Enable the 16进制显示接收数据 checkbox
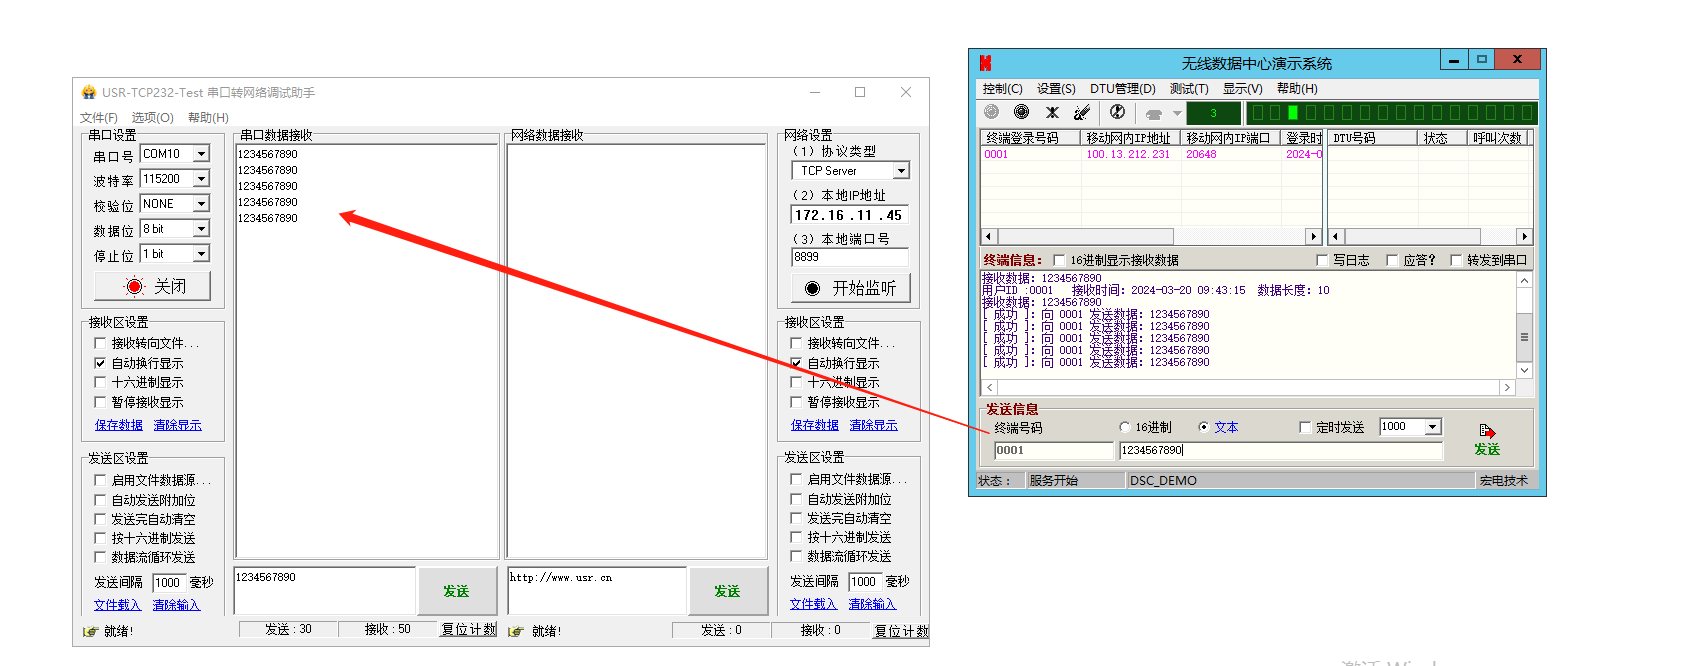The width and height of the screenshot is (1700, 666). [x=1059, y=260]
